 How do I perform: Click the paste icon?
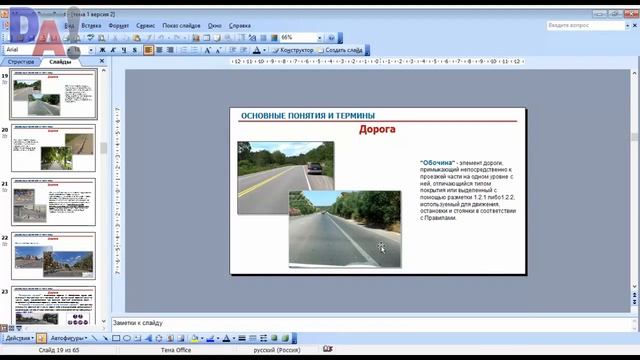[x=136, y=38]
